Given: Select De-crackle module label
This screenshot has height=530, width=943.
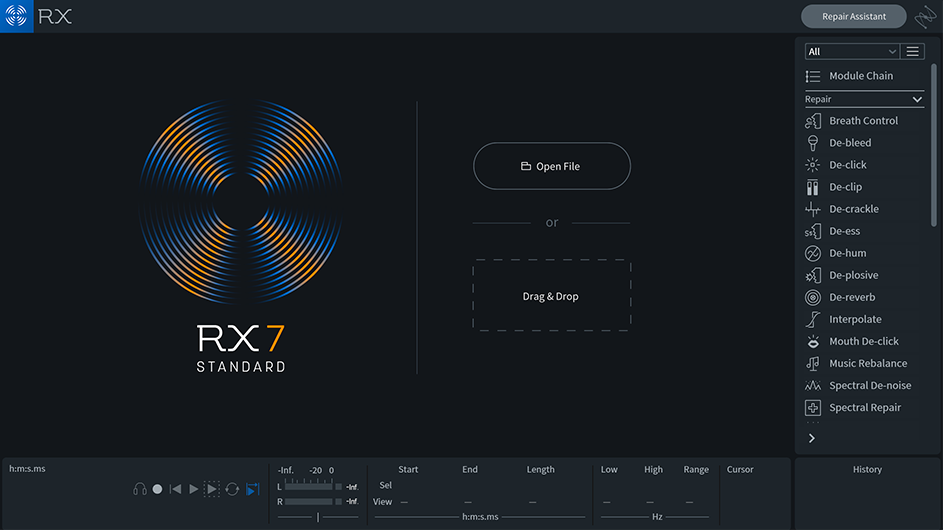Looking at the screenshot, I should tap(853, 209).
